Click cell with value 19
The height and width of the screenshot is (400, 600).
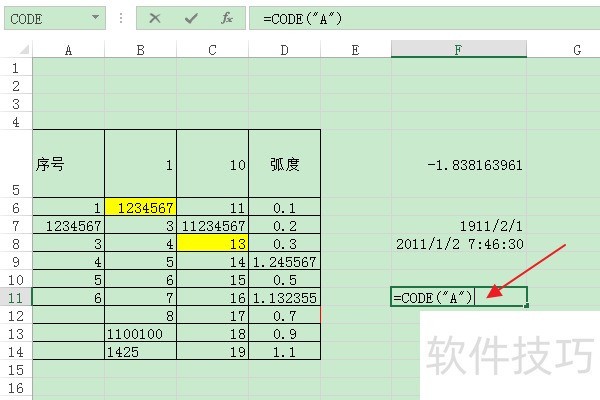point(212,351)
